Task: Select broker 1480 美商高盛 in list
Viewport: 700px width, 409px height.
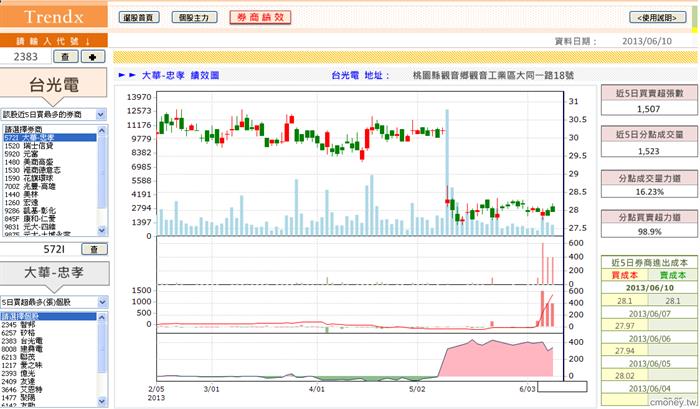Action: point(50,162)
